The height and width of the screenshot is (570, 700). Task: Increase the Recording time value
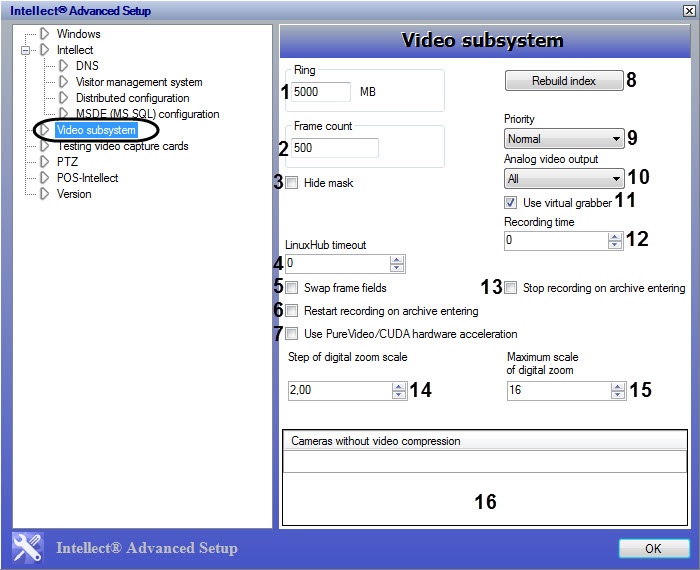point(615,237)
